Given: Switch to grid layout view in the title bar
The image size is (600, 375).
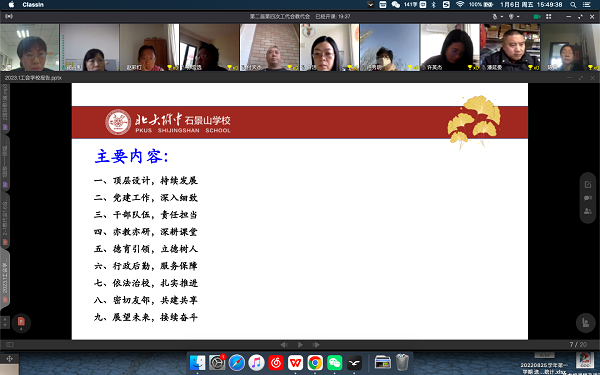Looking at the screenshot, I should (x=549, y=16).
